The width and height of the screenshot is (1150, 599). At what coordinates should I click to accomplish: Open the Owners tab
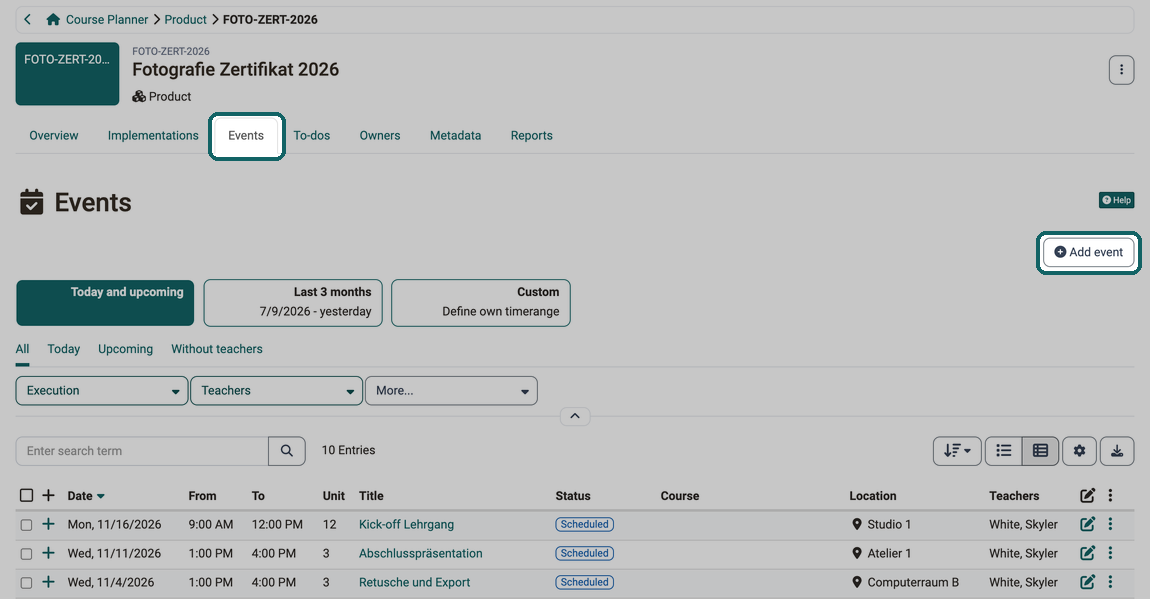click(x=380, y=136)
